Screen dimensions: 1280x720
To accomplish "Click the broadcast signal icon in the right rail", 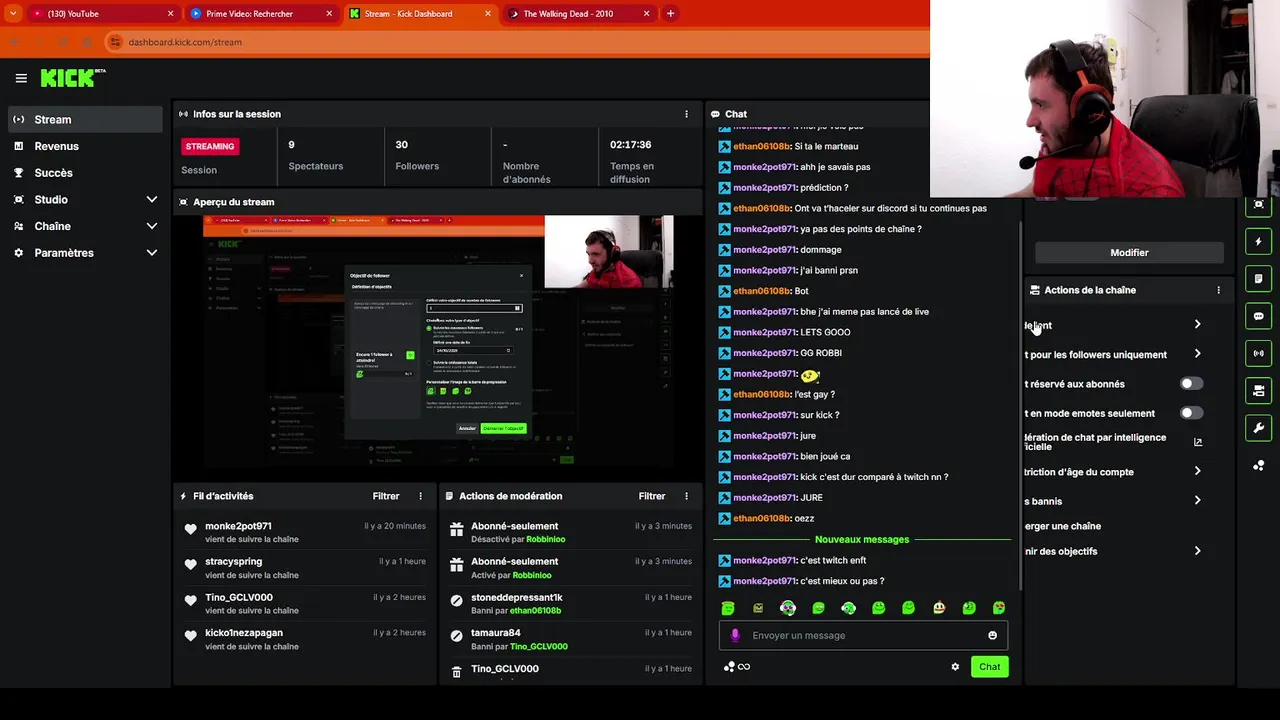I will click(x=1258, y=353).
